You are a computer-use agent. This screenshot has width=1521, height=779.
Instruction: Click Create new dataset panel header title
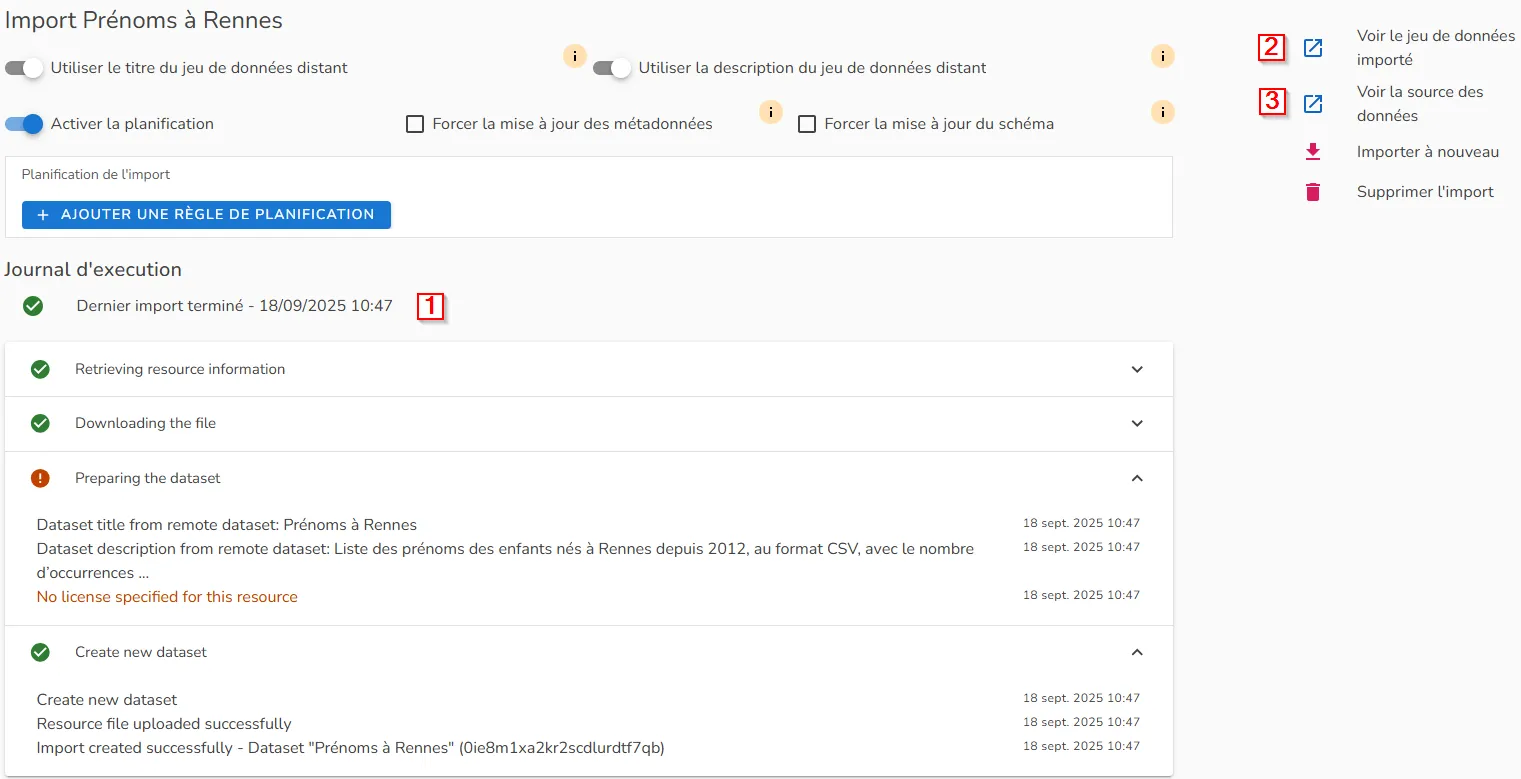141,652
